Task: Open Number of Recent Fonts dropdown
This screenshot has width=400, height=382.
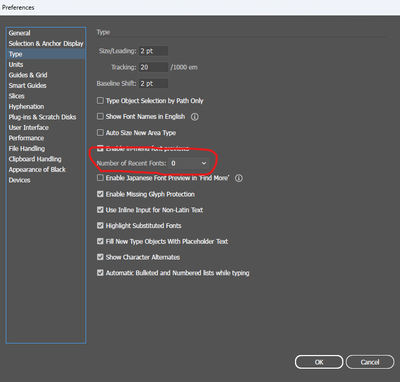Action: [x=188, y=163]
